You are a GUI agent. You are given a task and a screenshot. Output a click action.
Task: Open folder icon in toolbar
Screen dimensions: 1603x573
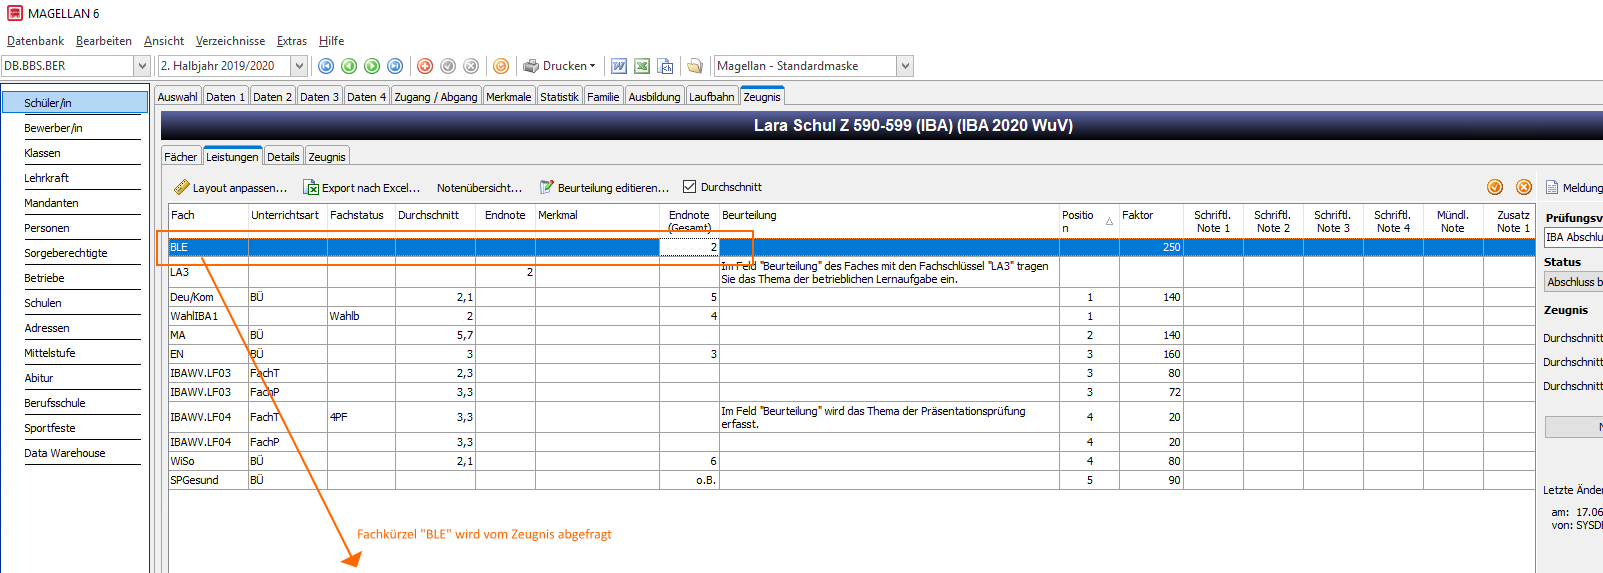click(695, 66)
